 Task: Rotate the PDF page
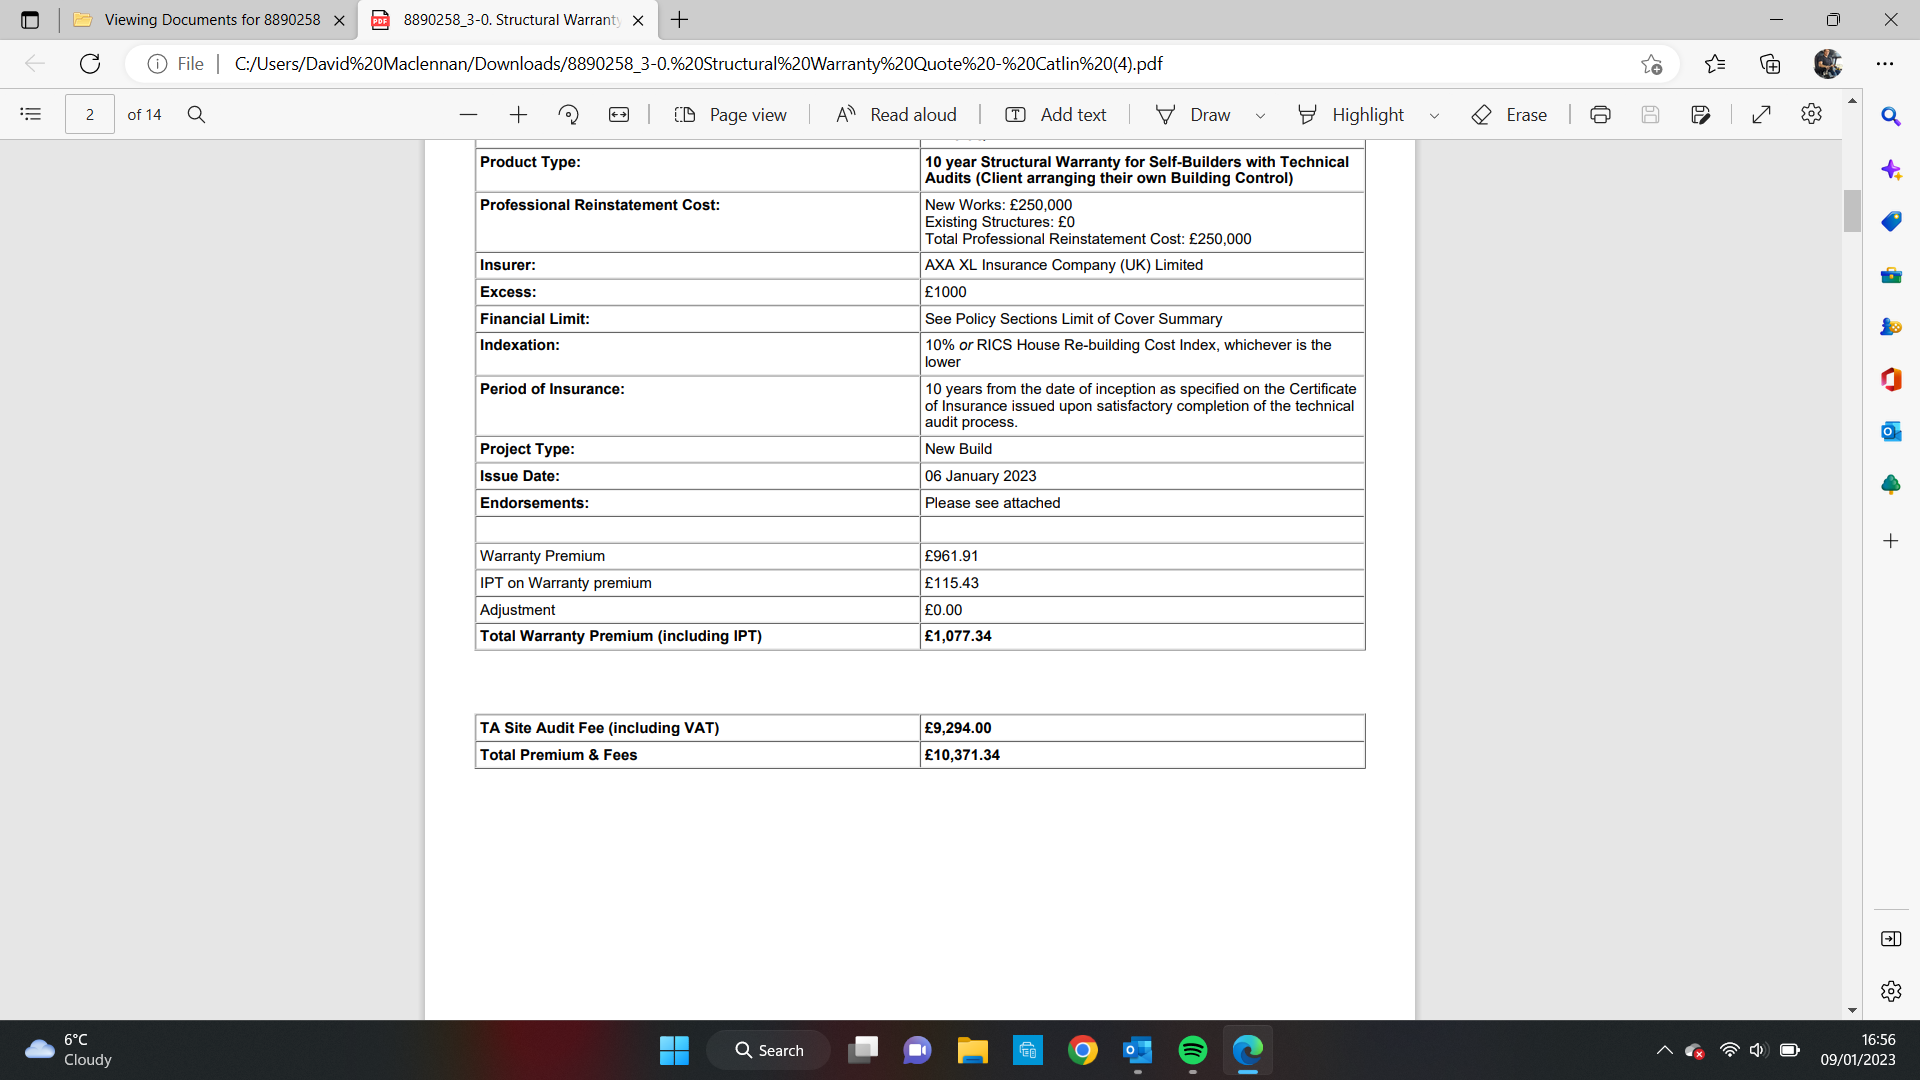(x=568, y=114)
